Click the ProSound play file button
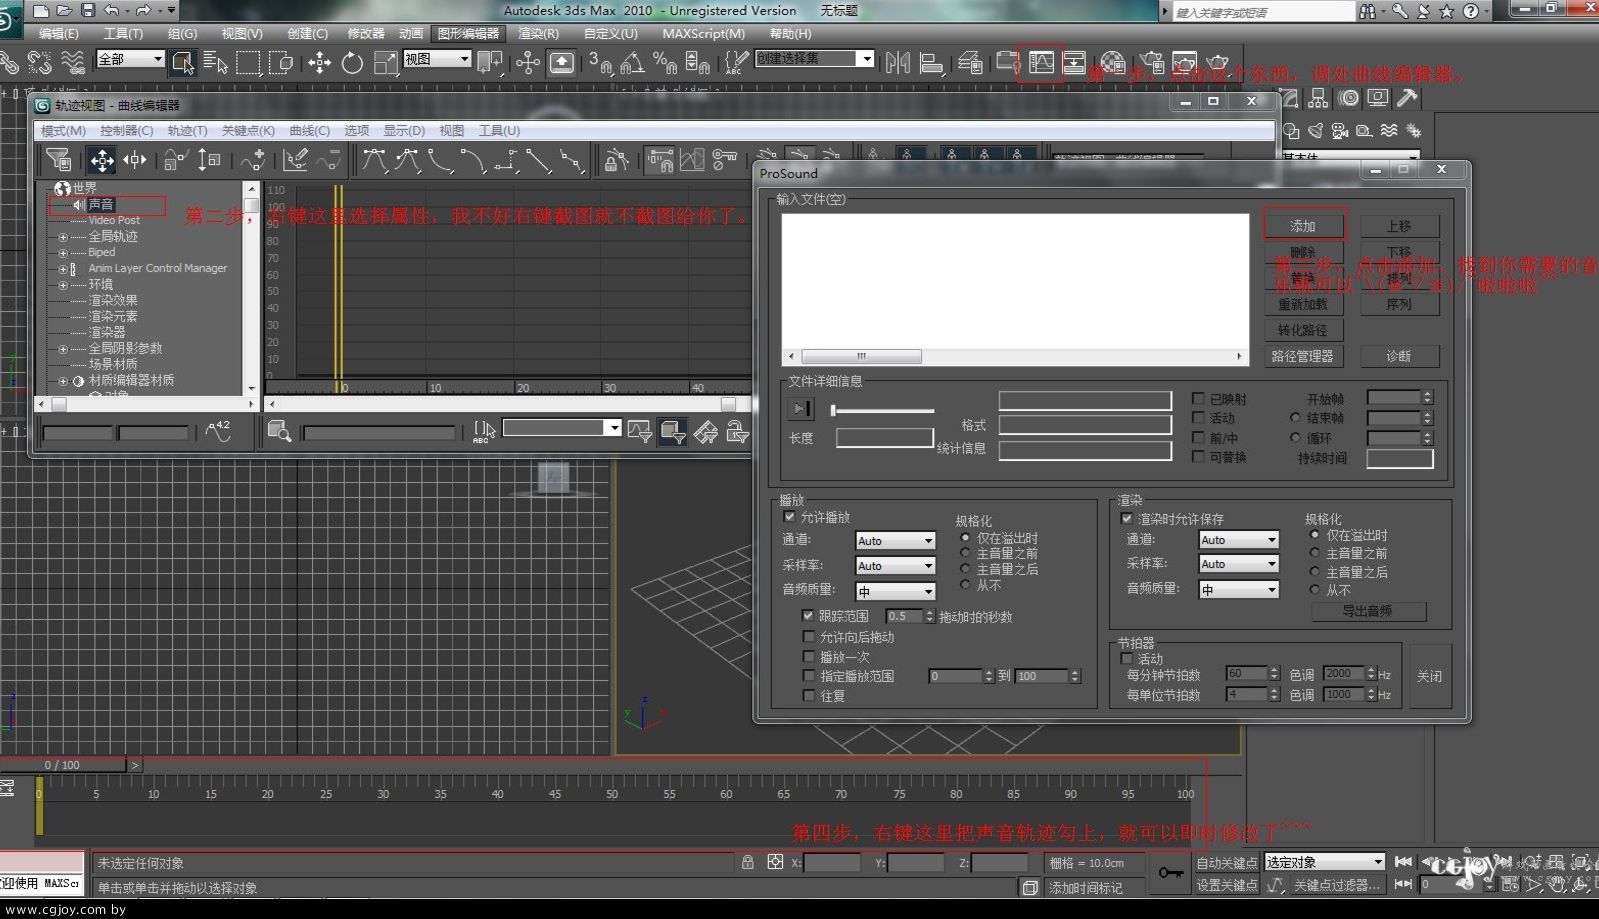The height and width of the screenshot is (919, 1599). 800,408
